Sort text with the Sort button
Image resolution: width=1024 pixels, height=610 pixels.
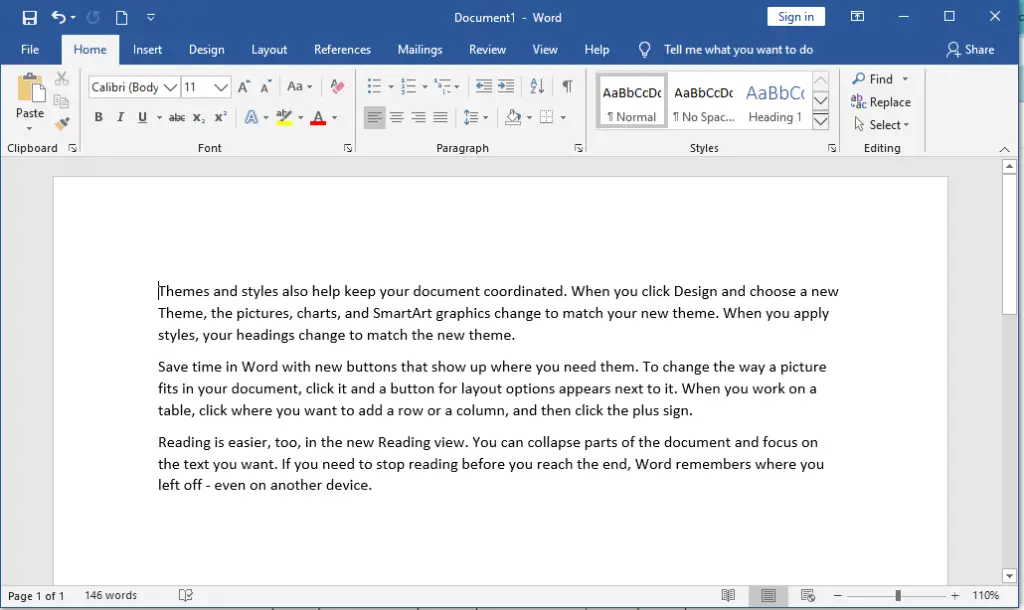[x=536, y=87]
